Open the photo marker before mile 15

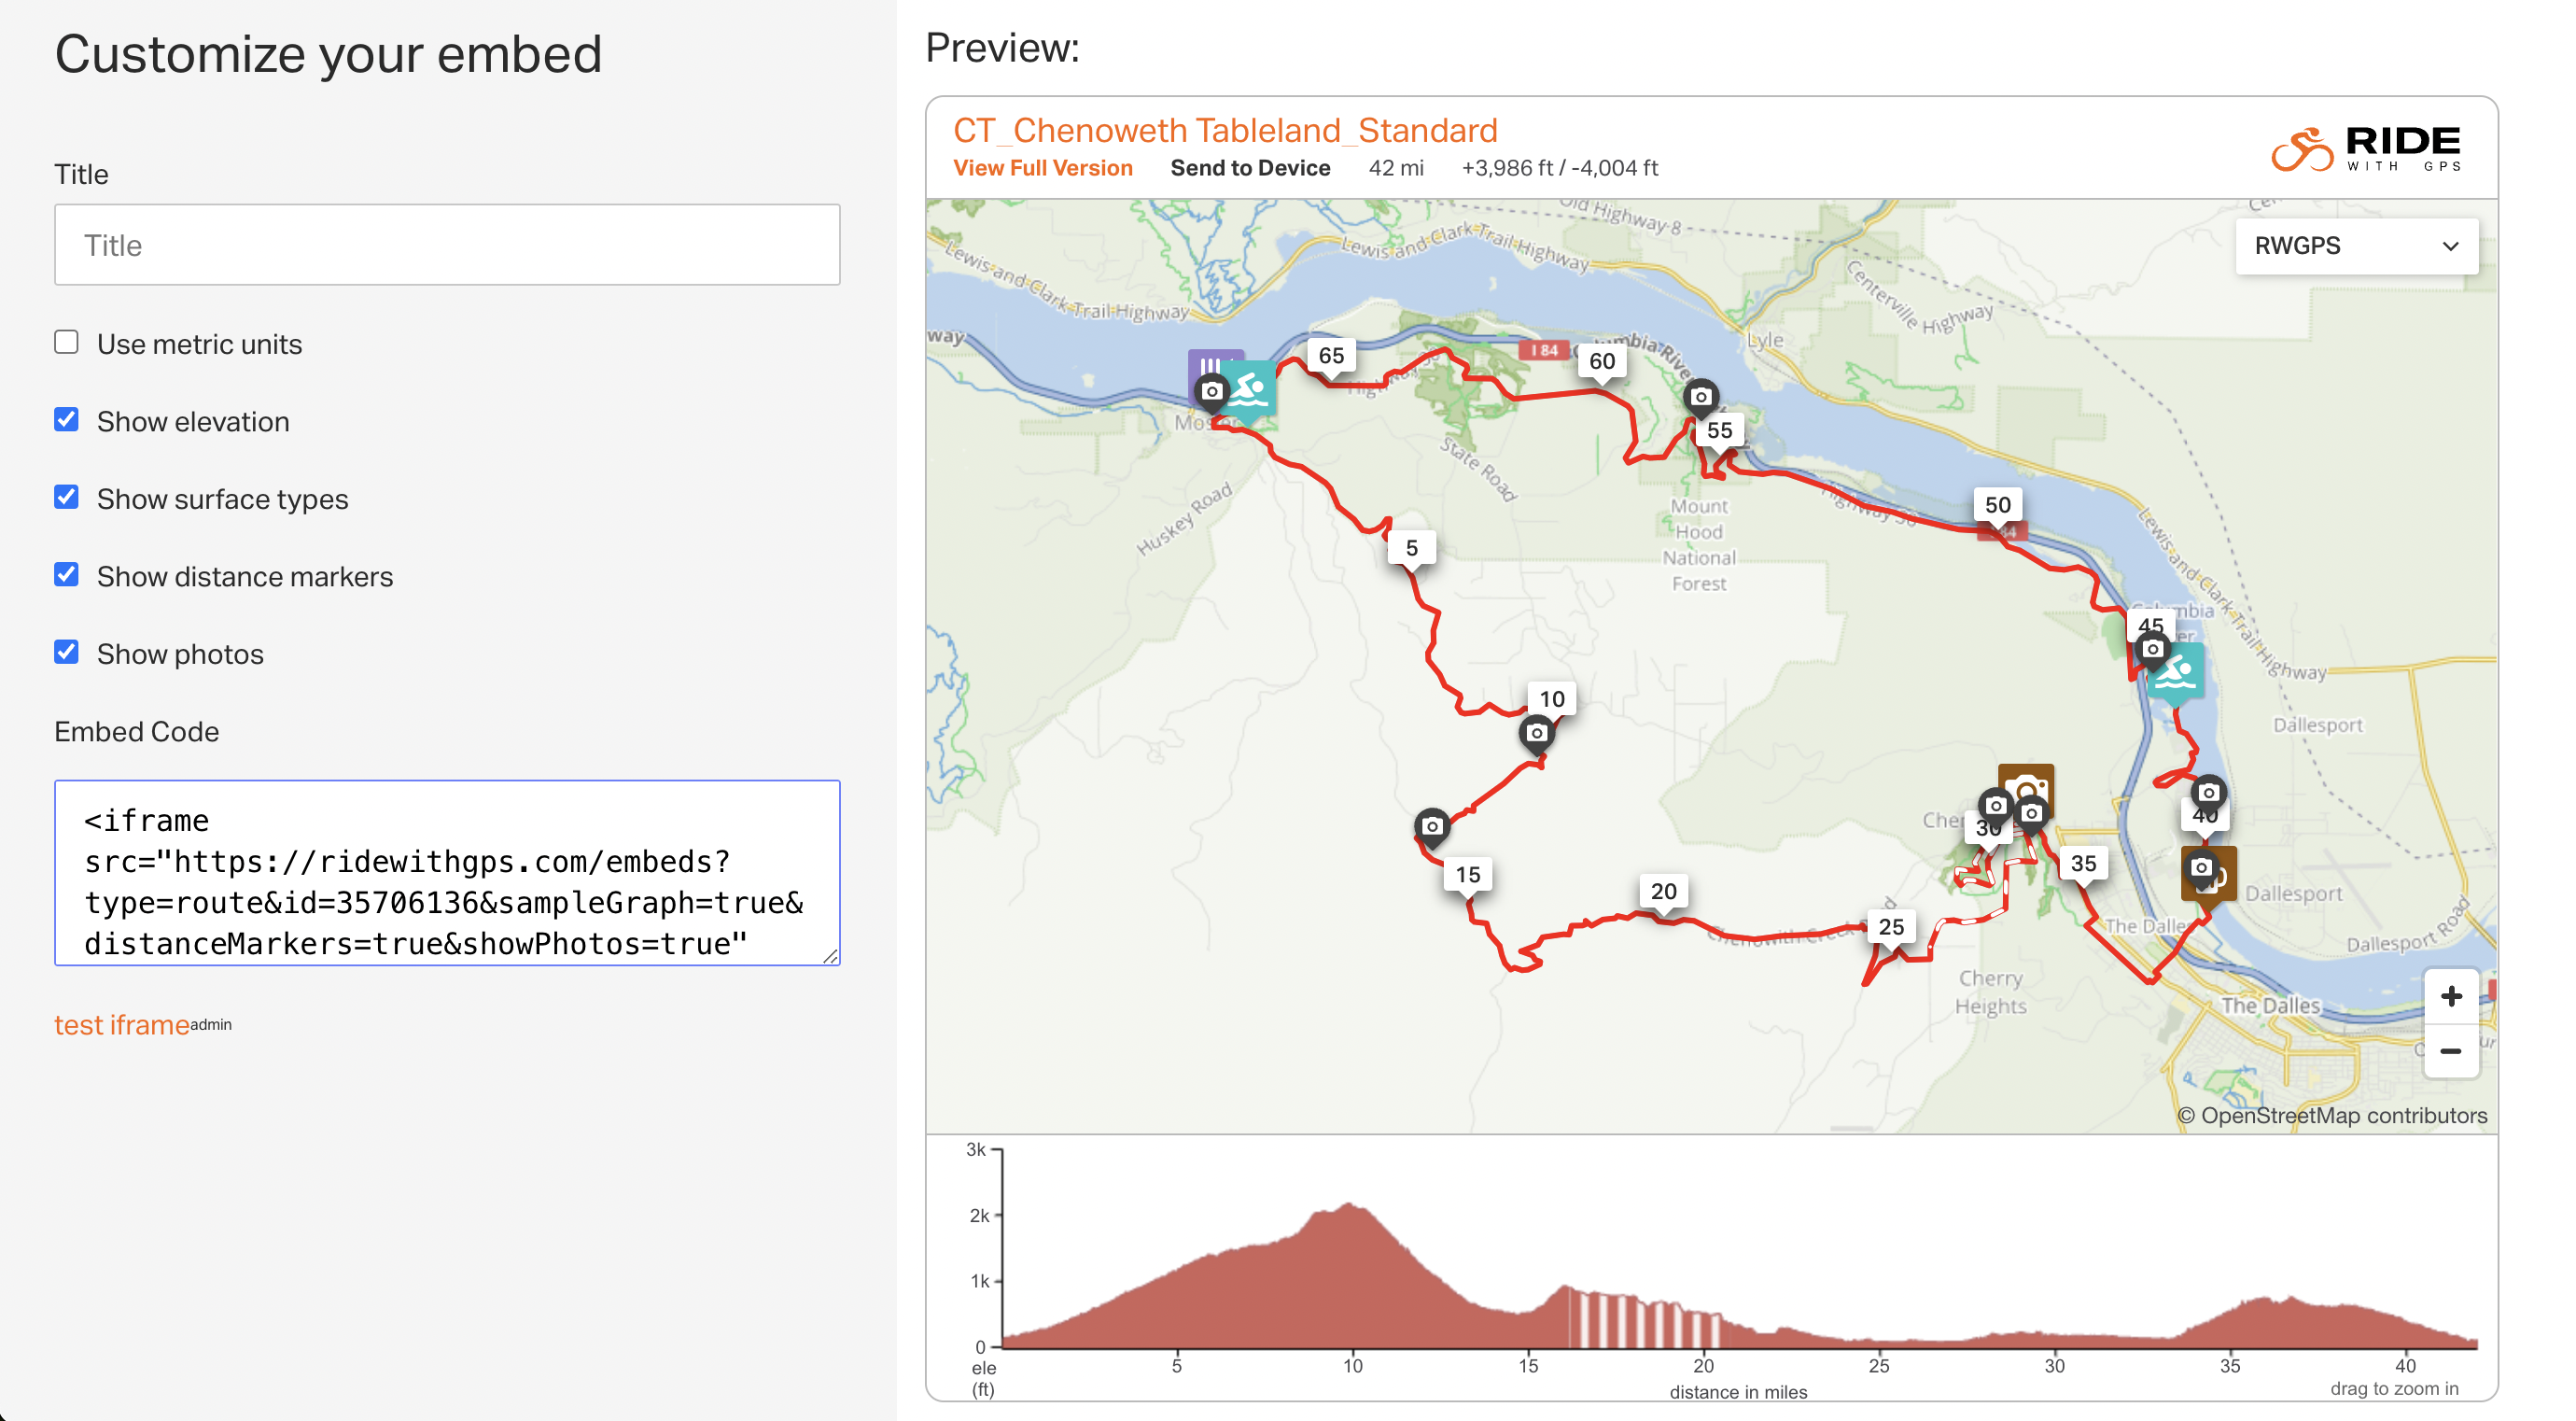tap(1432, 828)
